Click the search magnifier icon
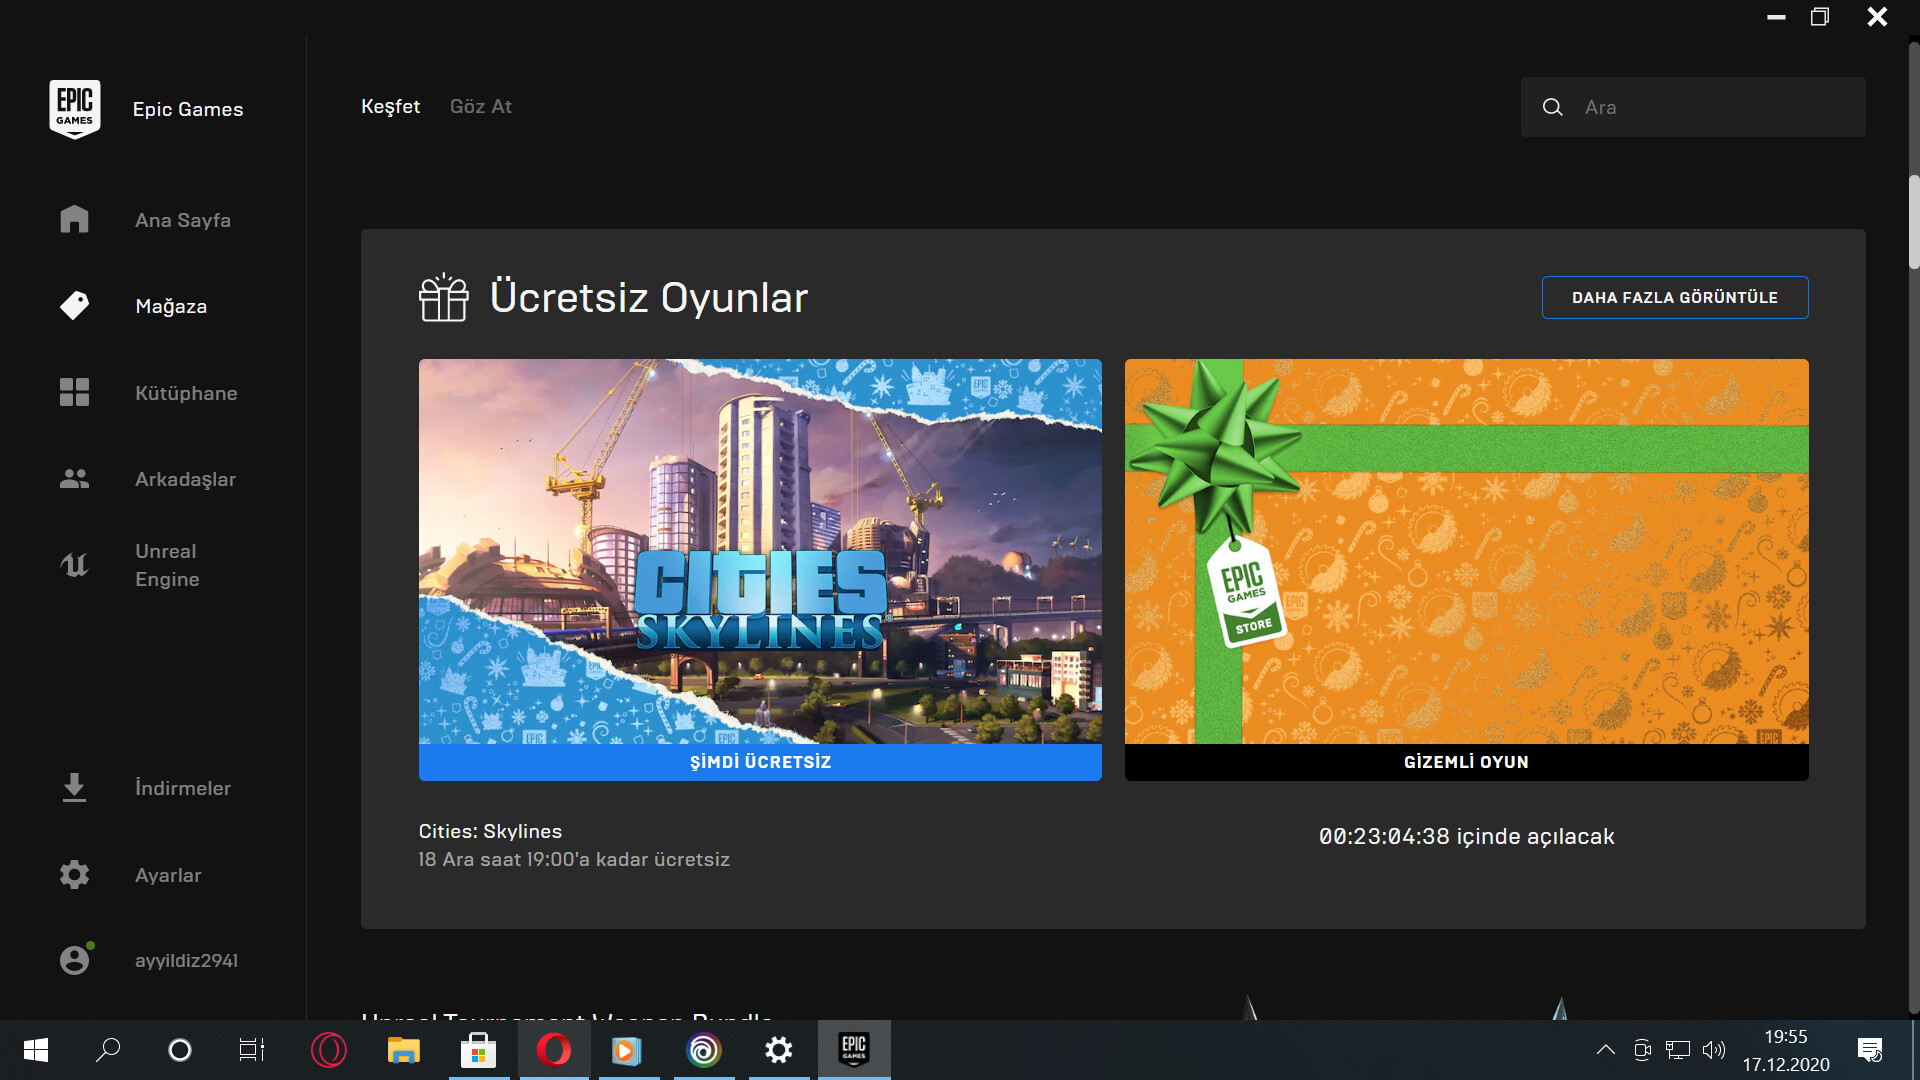The height and width of the screenshot is (1080, 1920). pos(1552,107)
